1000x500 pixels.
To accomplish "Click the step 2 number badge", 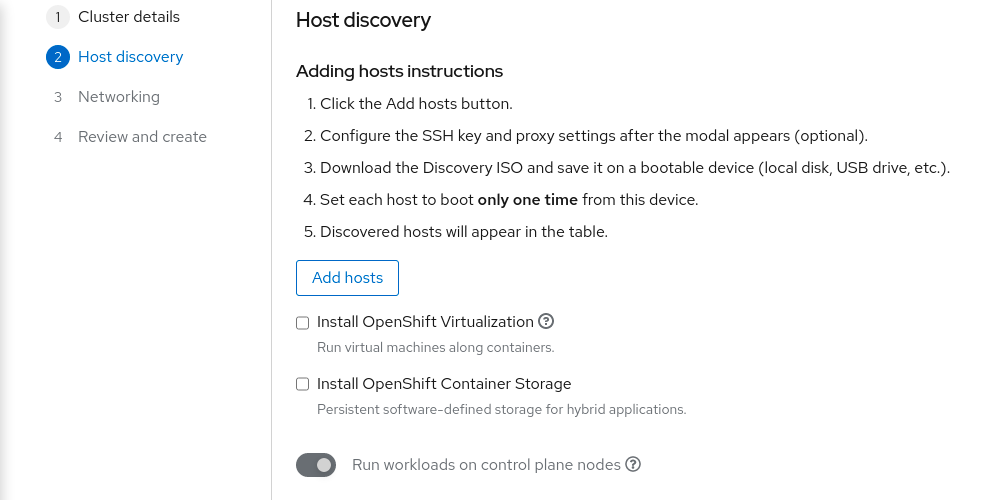I will coord(58,57).
